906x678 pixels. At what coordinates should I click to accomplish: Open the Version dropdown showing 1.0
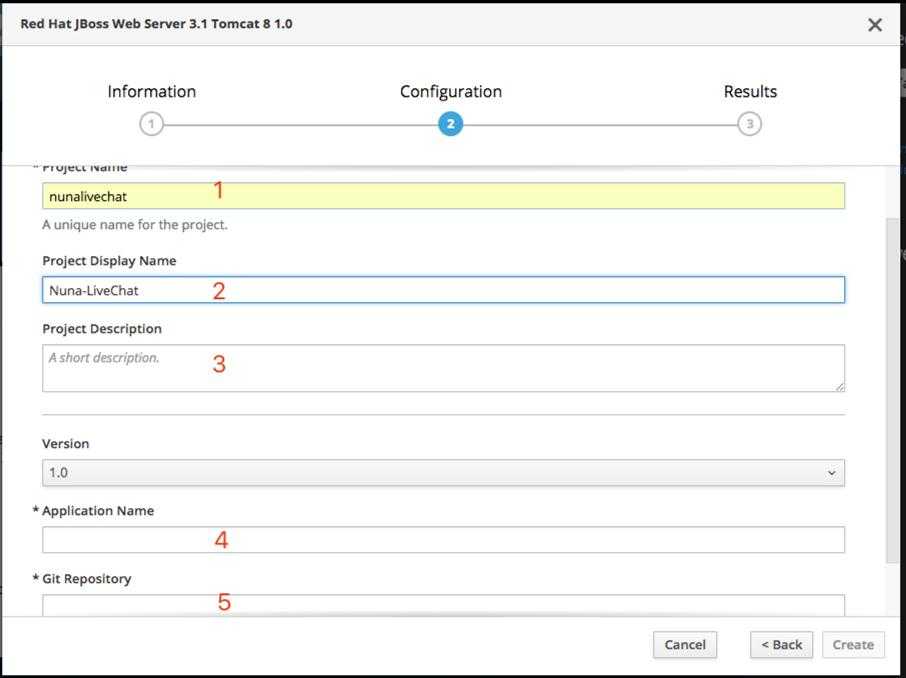click(443, 473)
